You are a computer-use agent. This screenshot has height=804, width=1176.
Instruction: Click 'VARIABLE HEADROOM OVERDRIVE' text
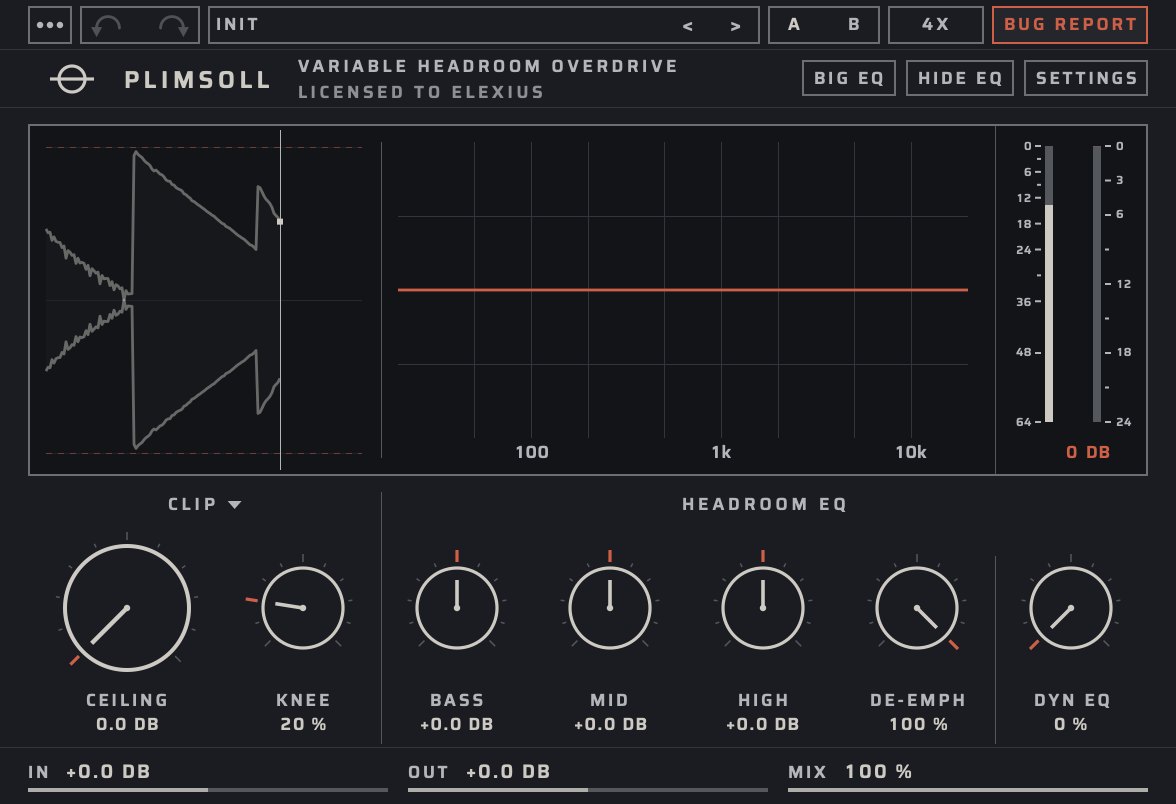tap(488, 66)
